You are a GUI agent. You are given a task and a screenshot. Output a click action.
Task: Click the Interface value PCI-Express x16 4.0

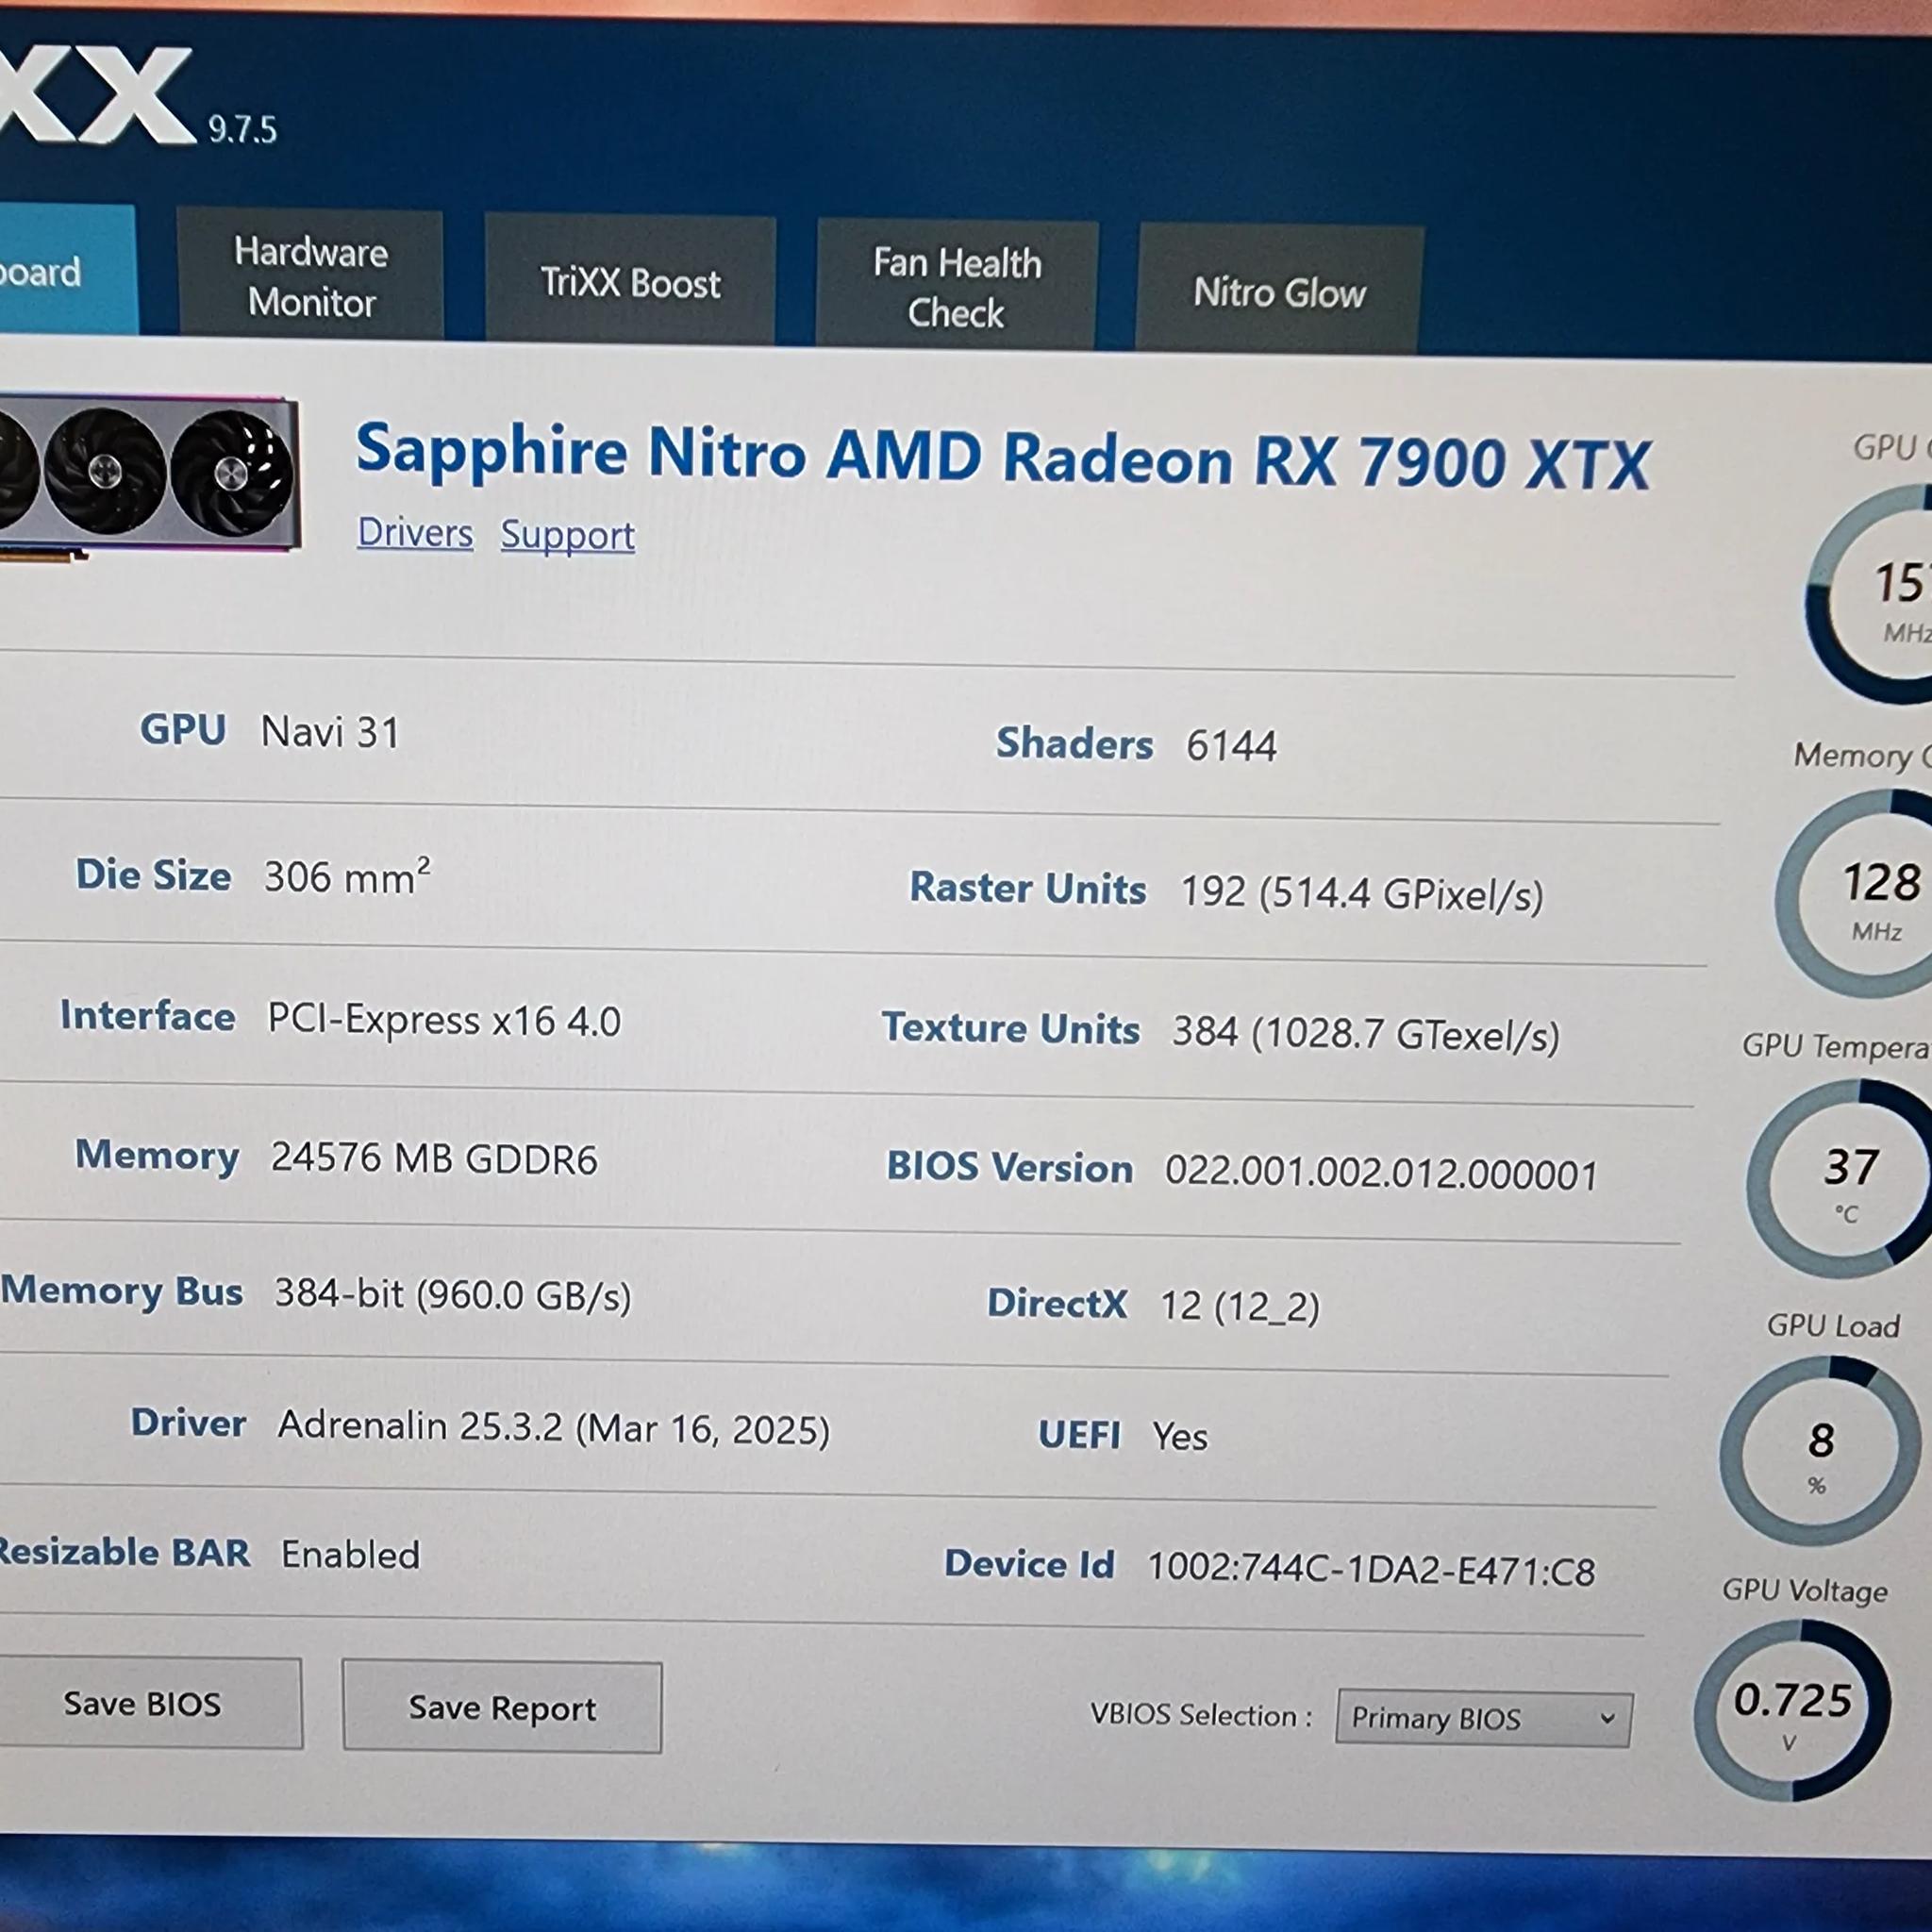pos(444,1021)
